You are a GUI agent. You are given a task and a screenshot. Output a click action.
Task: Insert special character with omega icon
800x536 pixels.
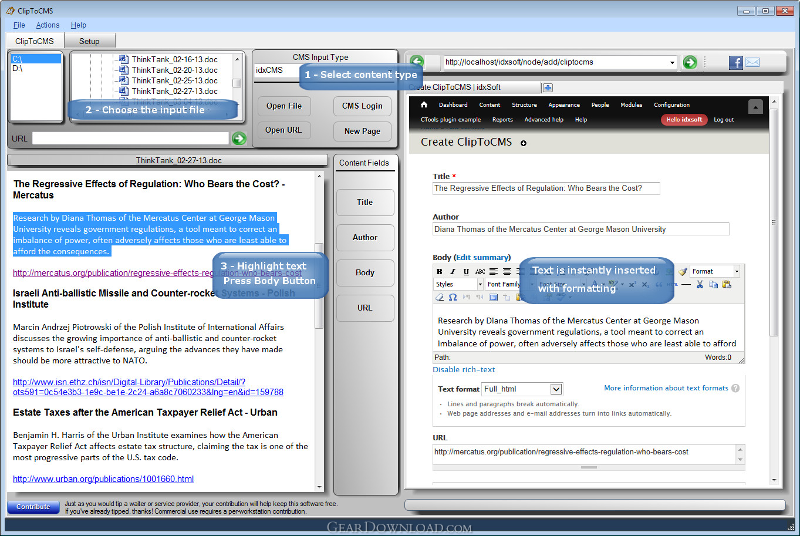[453, 297]
